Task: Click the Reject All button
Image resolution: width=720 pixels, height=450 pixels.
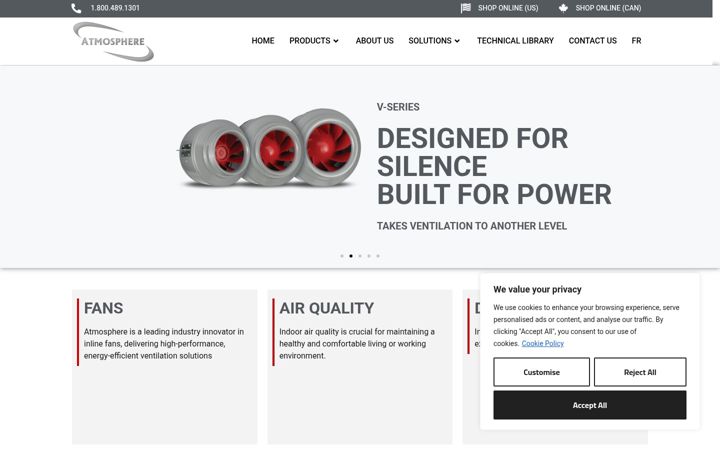Action: click(640, 372)
